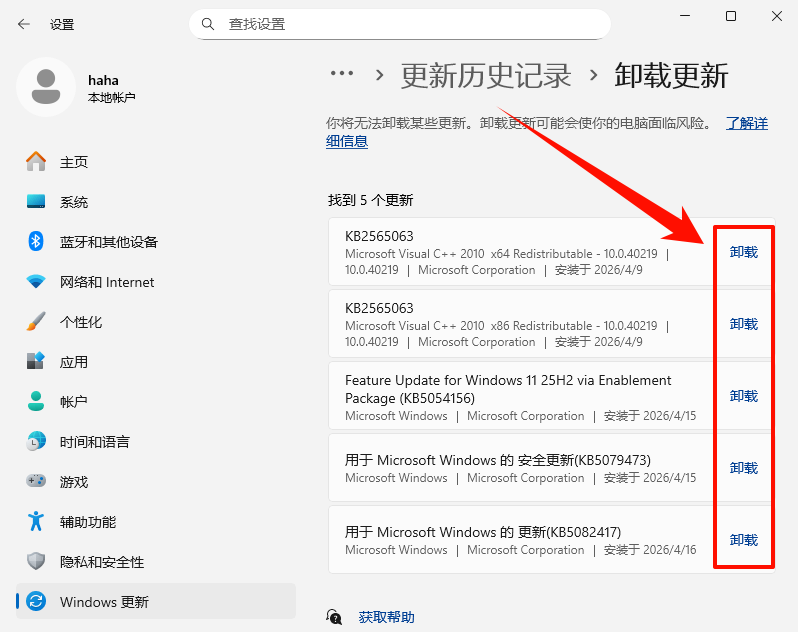798x632 pixels.
Task: Focus the 查找设置 search field
Action: click(x=400, y=24)
